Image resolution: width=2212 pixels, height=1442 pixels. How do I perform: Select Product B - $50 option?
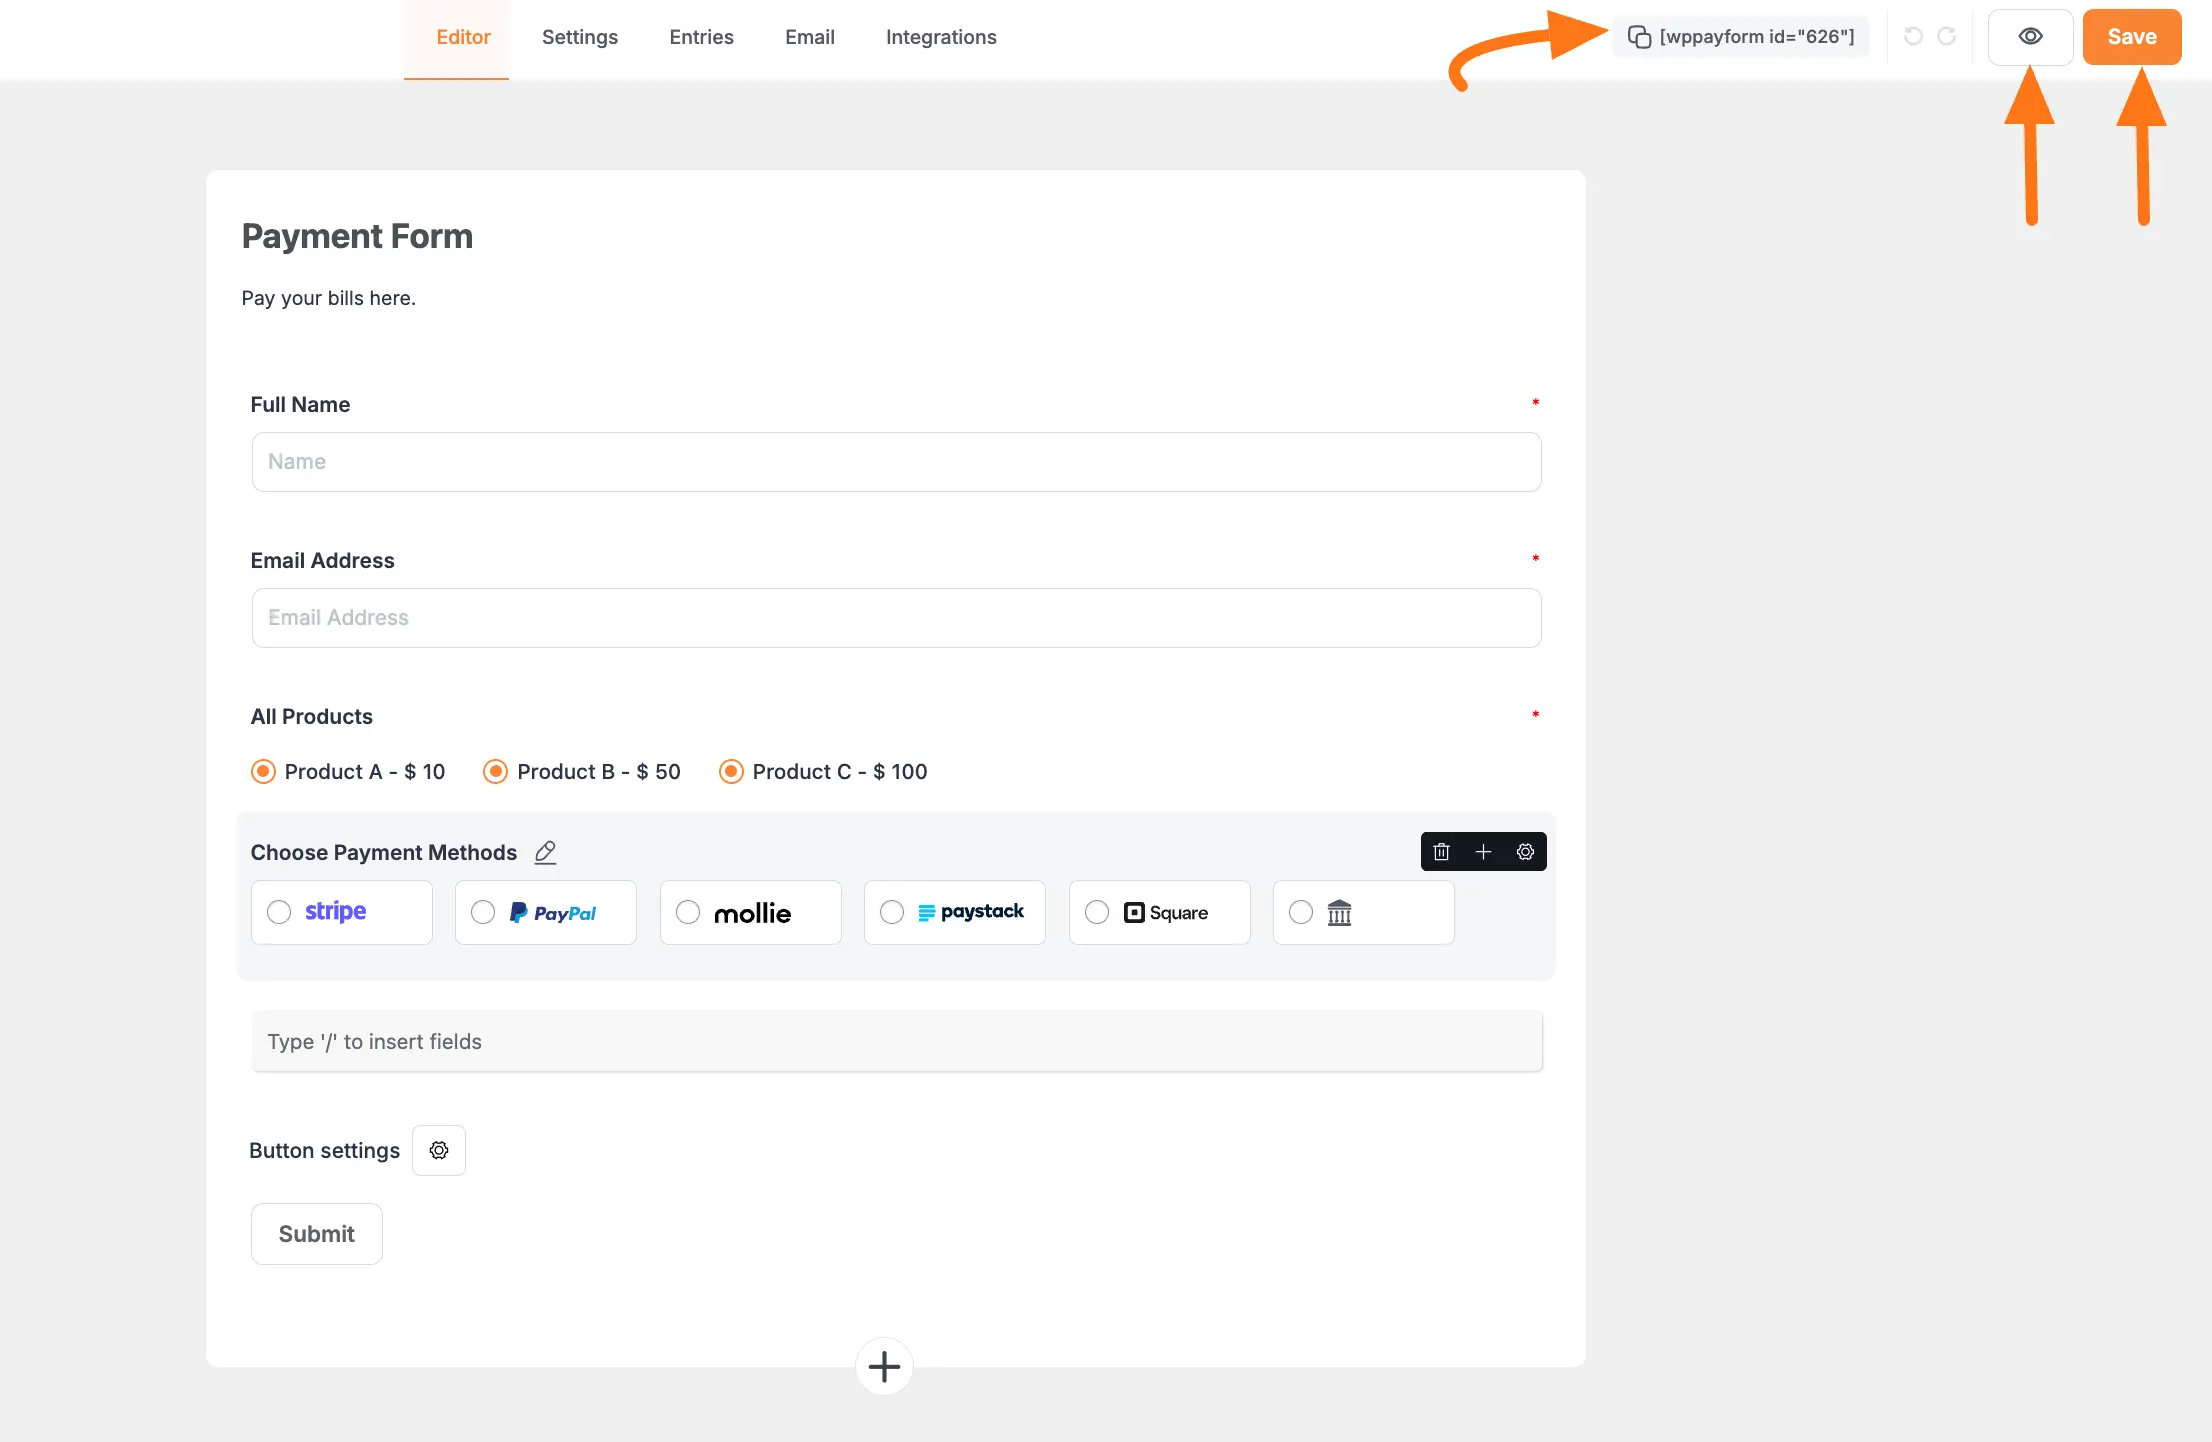point(495,771)
